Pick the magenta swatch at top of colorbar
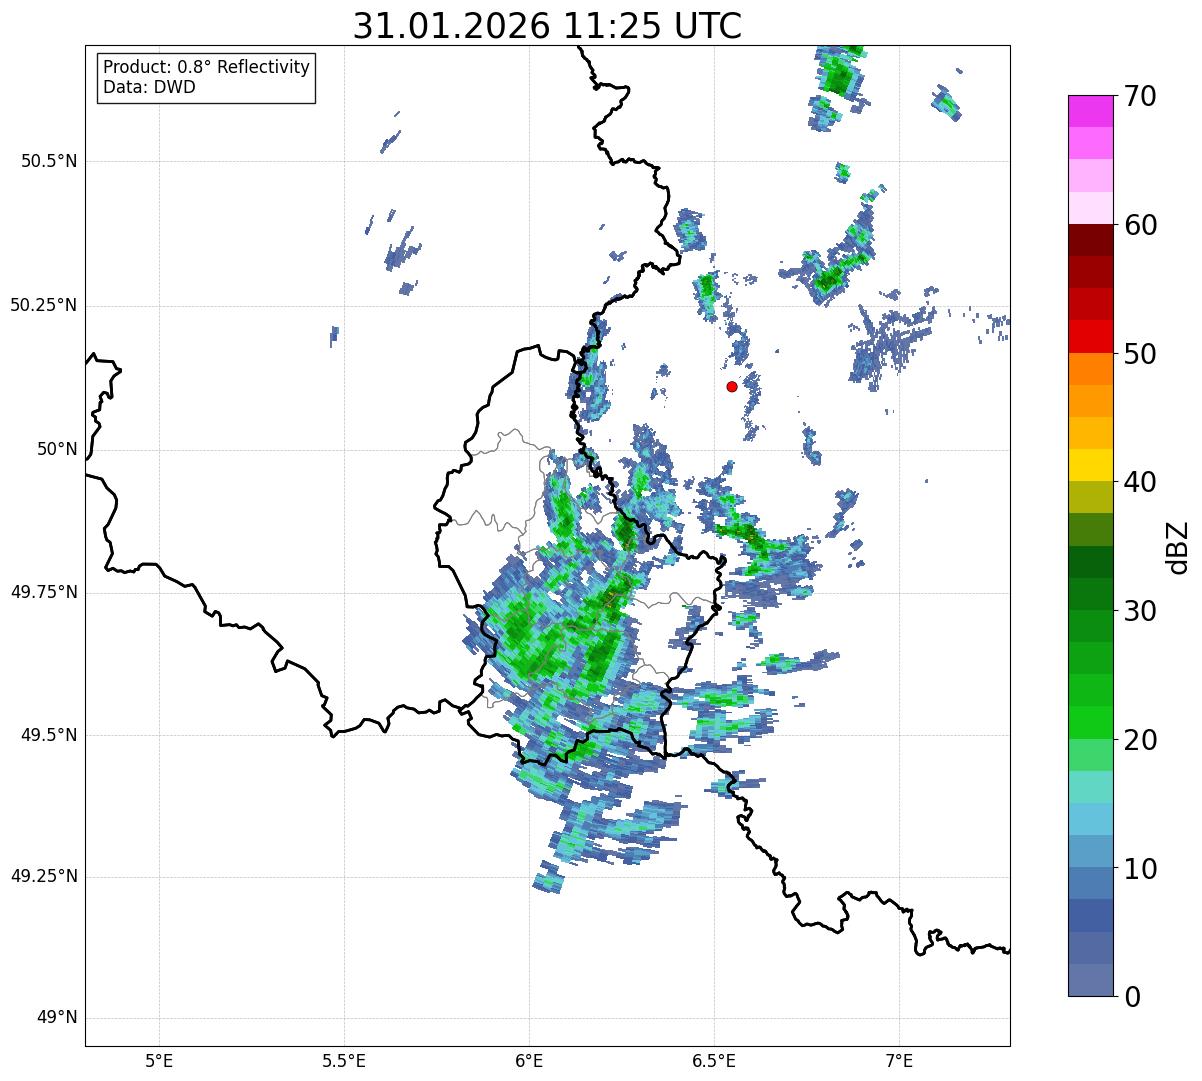Screen dimensions: 1202x1081 pyautogui.click(x=1090, y=111)
